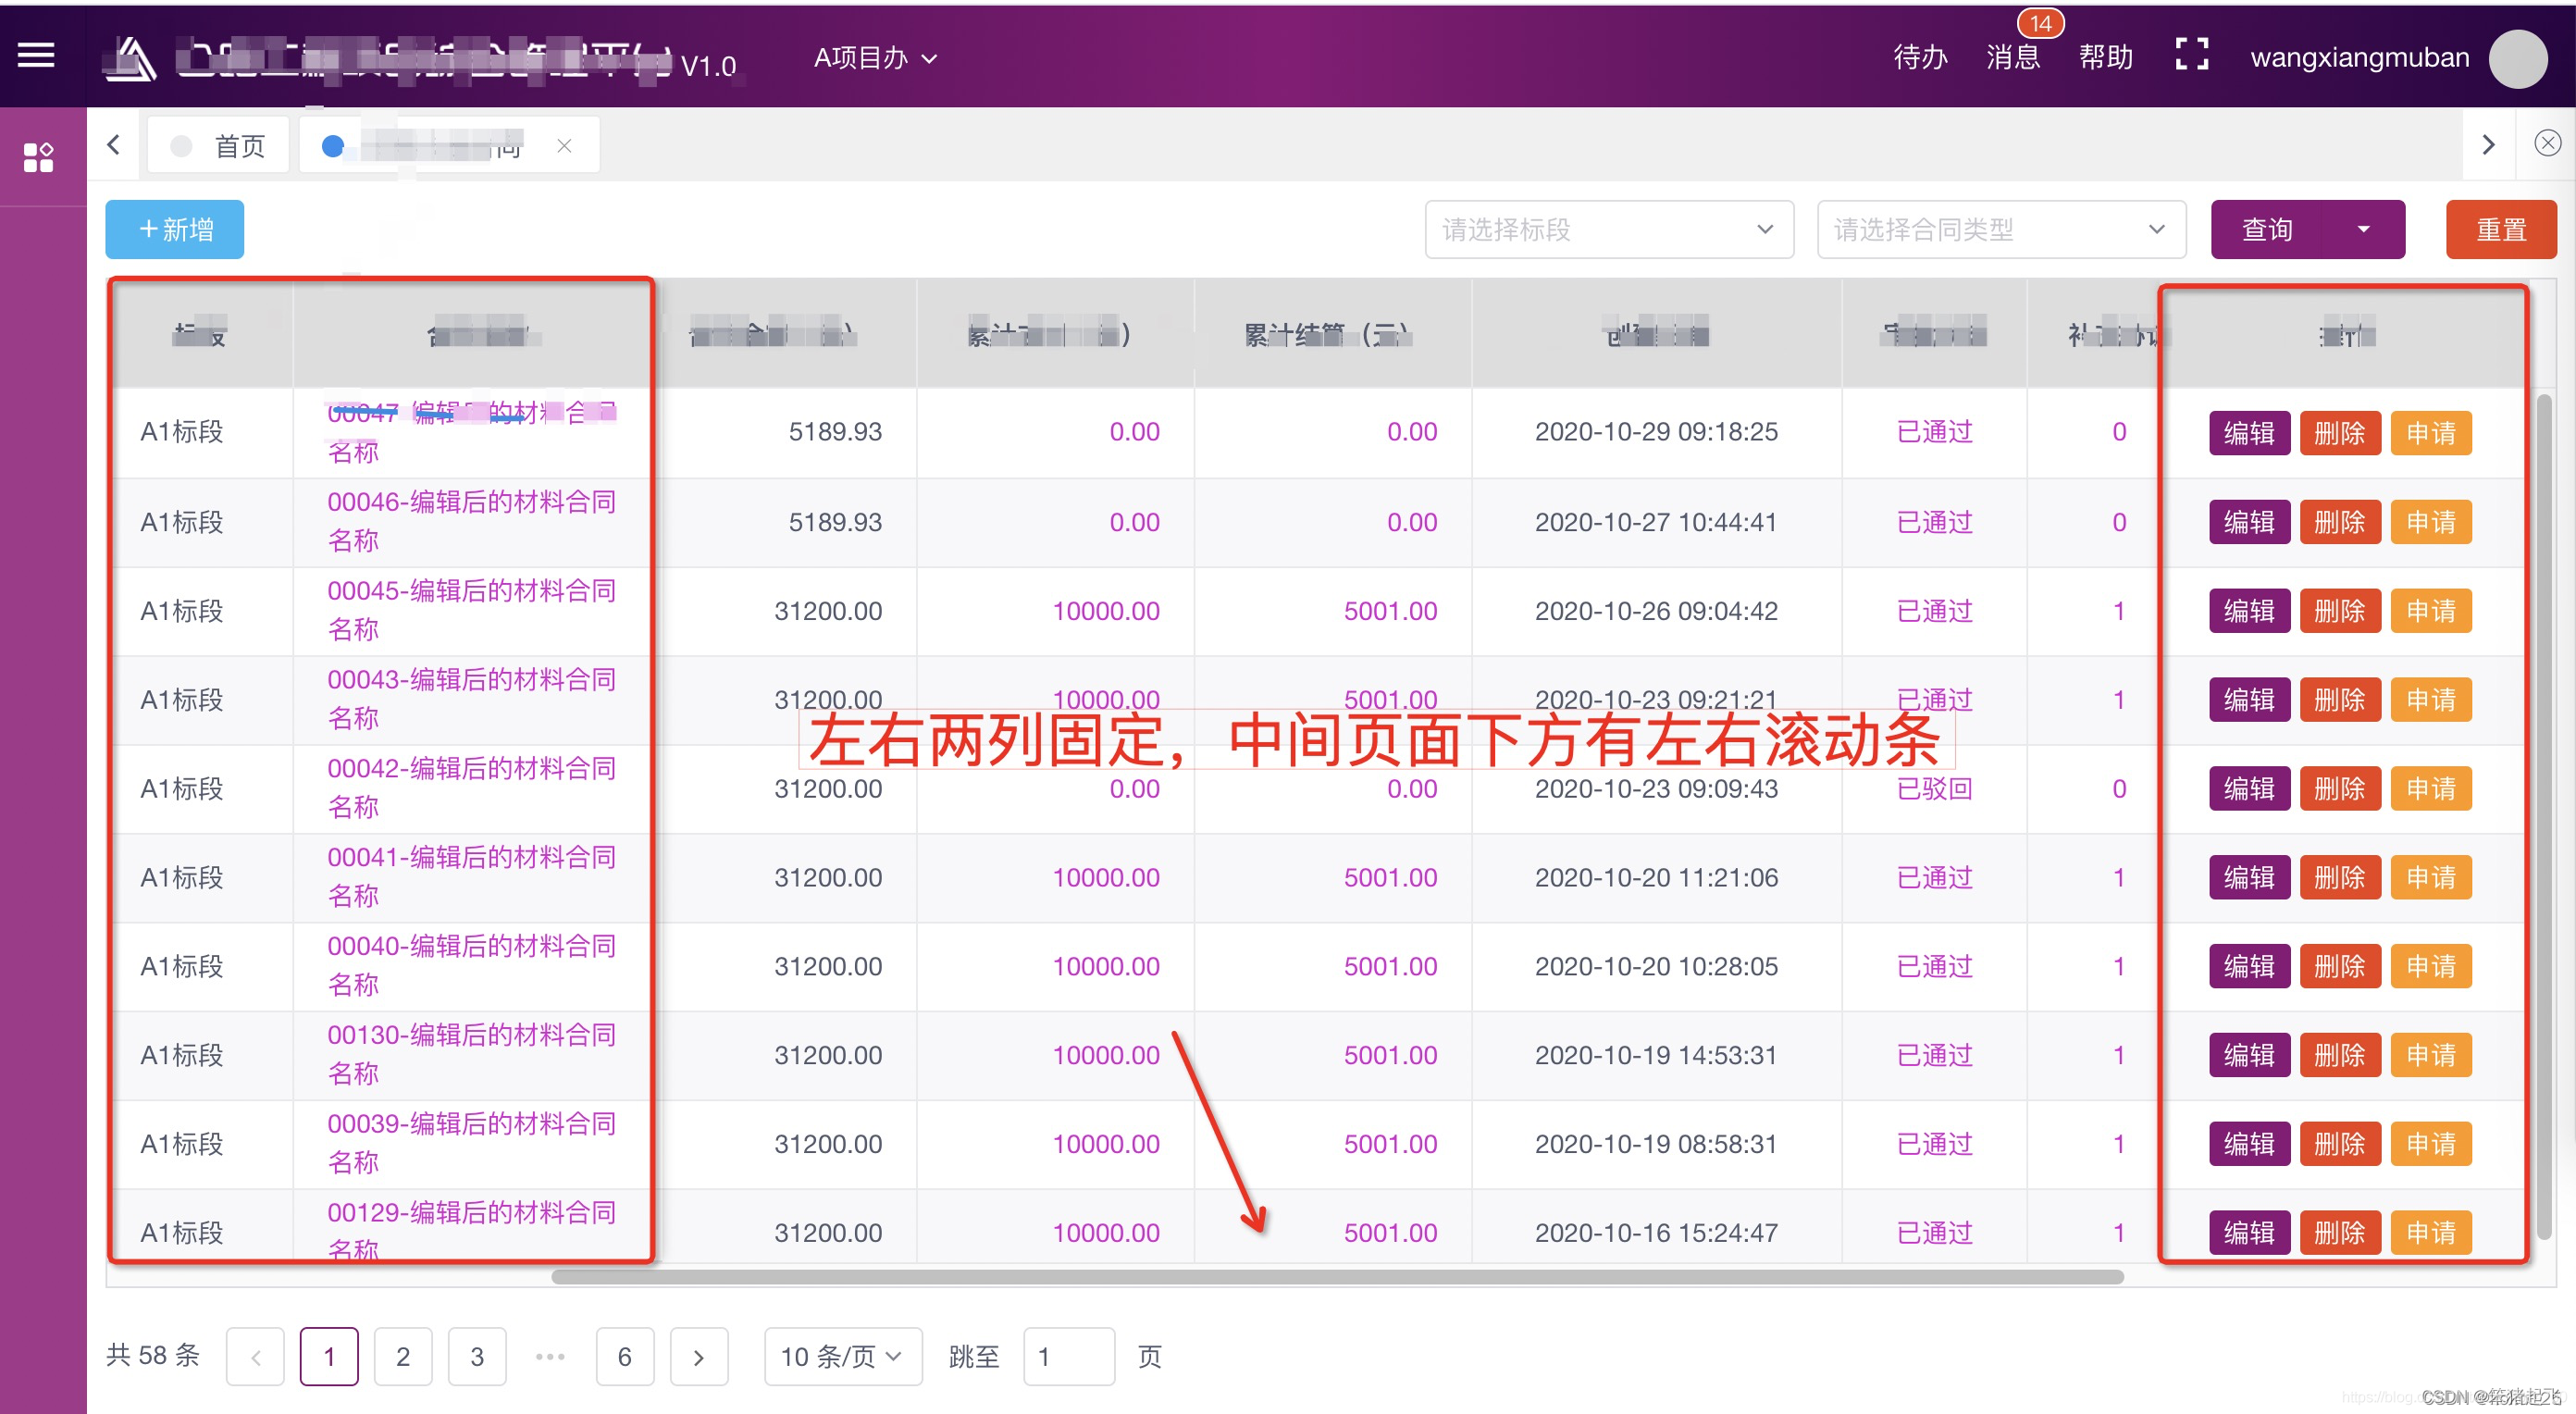Click the fullscreen toggle icon

click(2191, 55)
